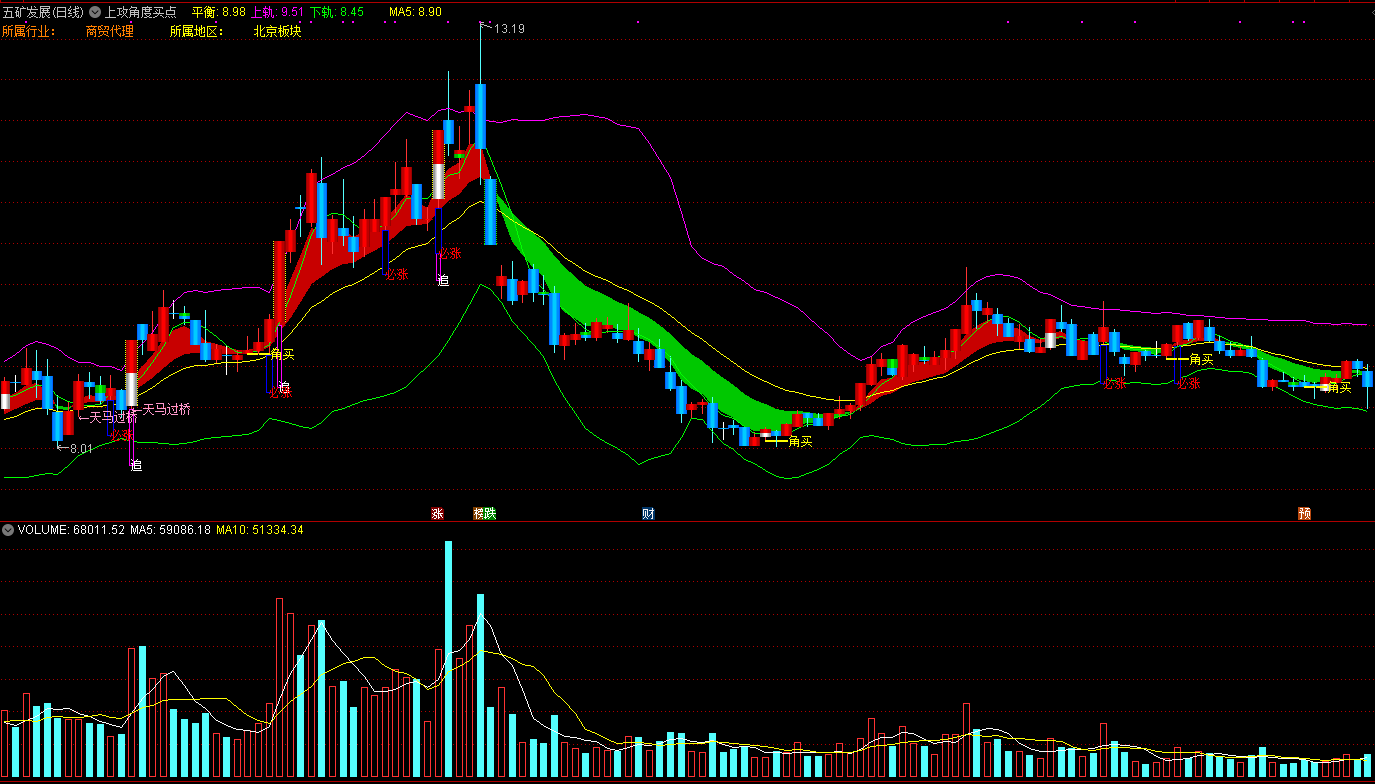The width and height of the screenshot is (1375, 784).
Task: Click the MA5: 59086.18 volume readout
Action: coord(170,530)
